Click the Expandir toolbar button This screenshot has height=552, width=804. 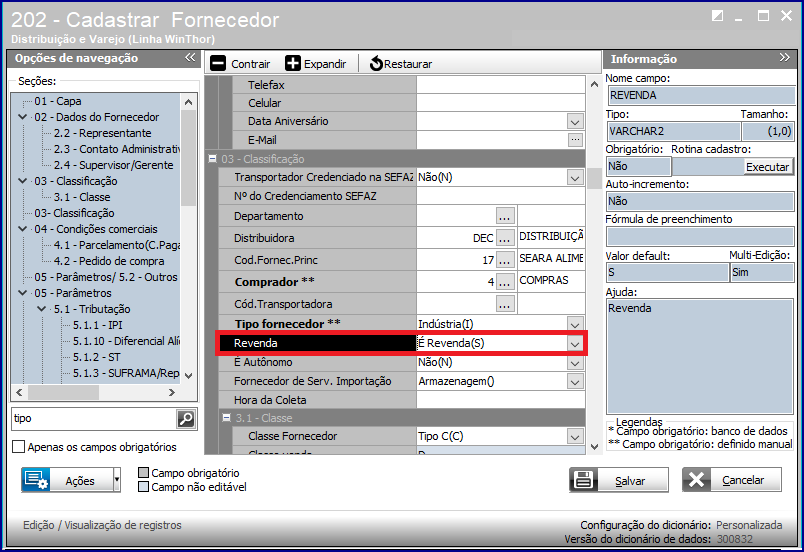315,64
